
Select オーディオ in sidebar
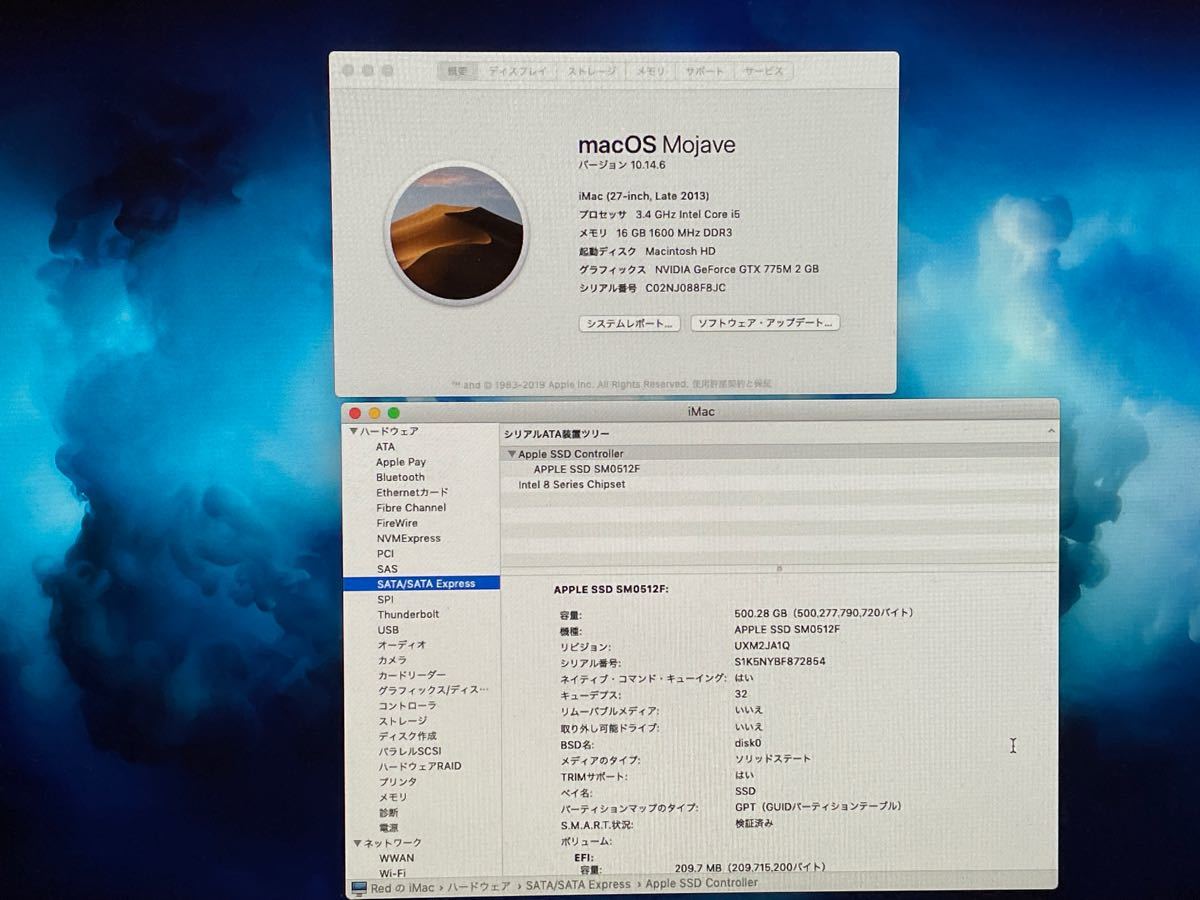(402, 645)
